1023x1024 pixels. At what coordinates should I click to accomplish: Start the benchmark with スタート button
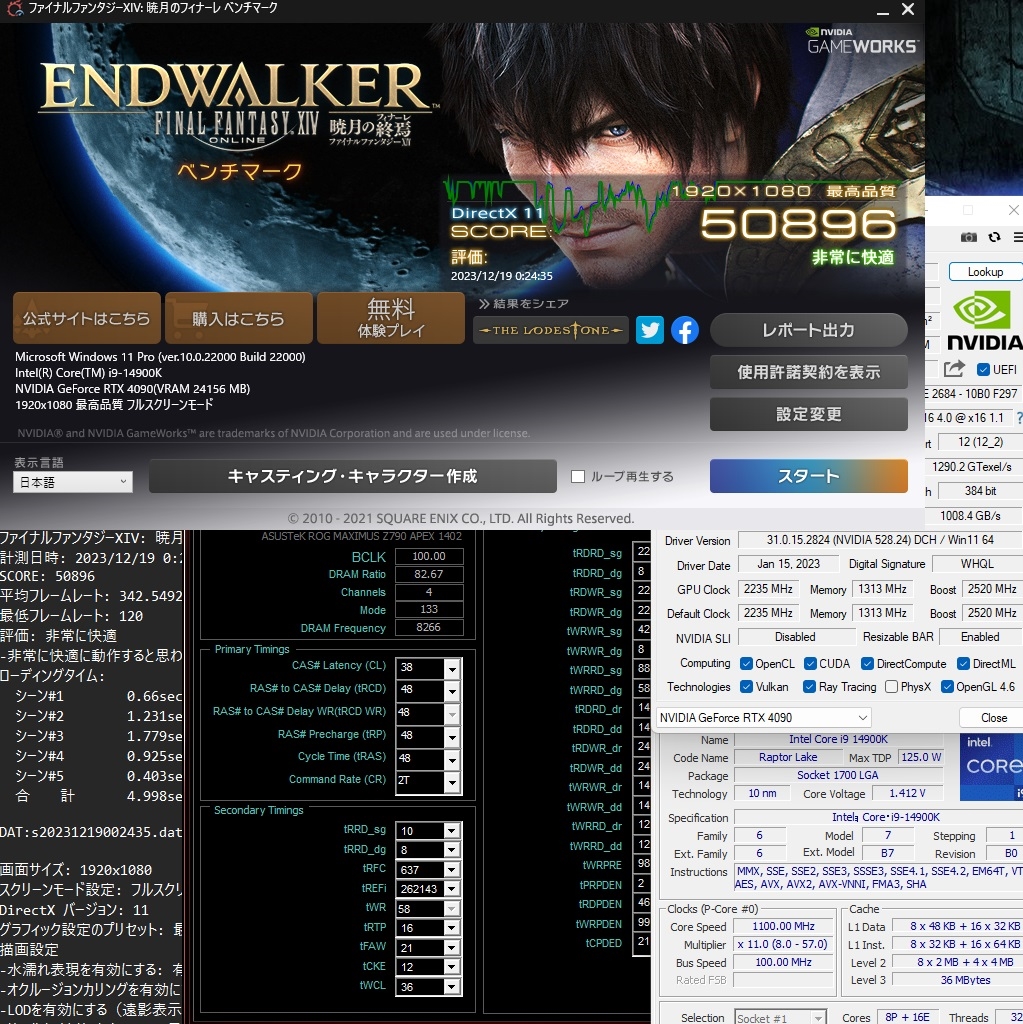[x=809, y=476]
